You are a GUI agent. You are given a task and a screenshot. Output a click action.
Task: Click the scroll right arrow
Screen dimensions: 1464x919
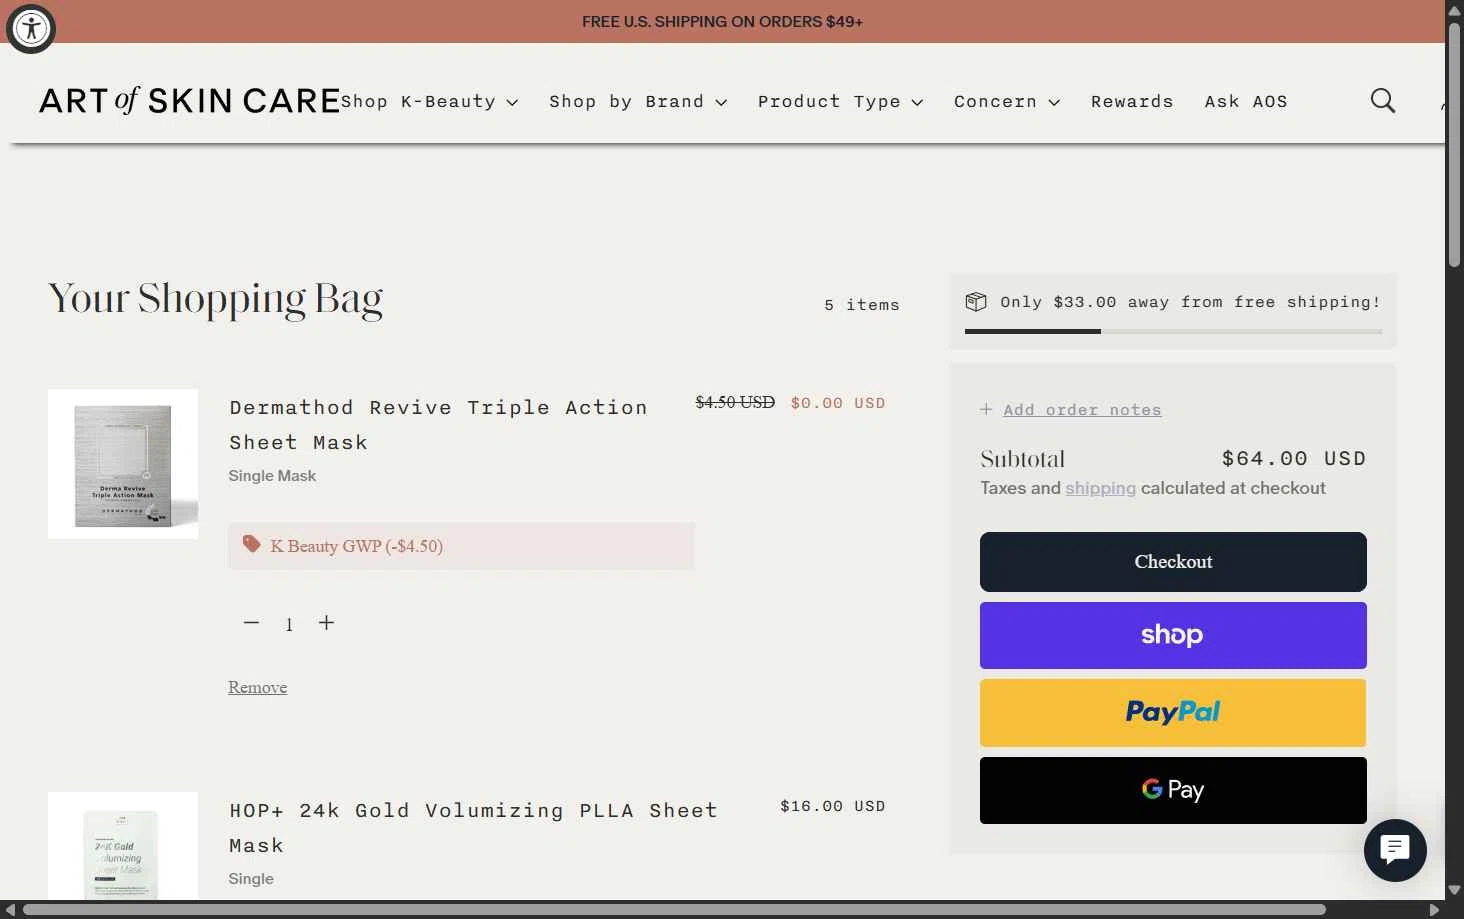pos(1434,910)
